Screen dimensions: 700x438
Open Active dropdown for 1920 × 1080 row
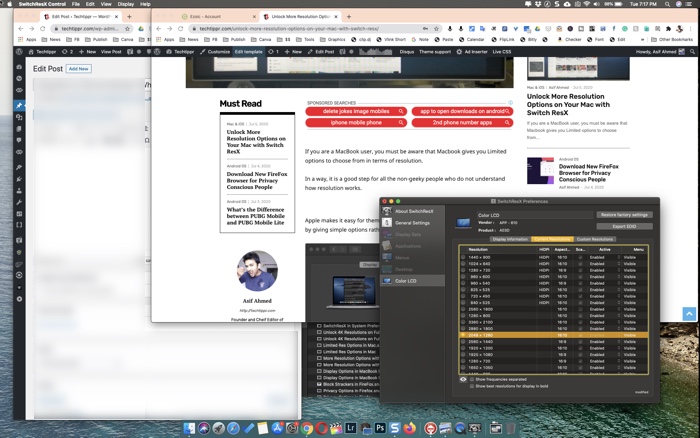point(604,355)
